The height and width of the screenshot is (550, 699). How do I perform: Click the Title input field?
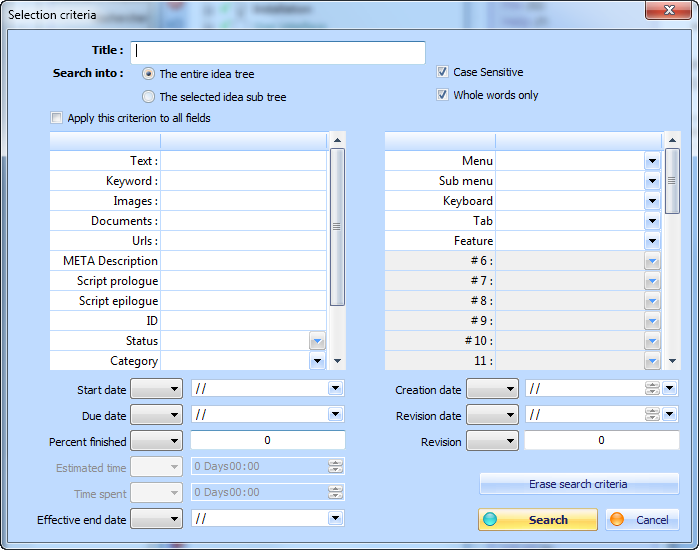pos(278,53)
